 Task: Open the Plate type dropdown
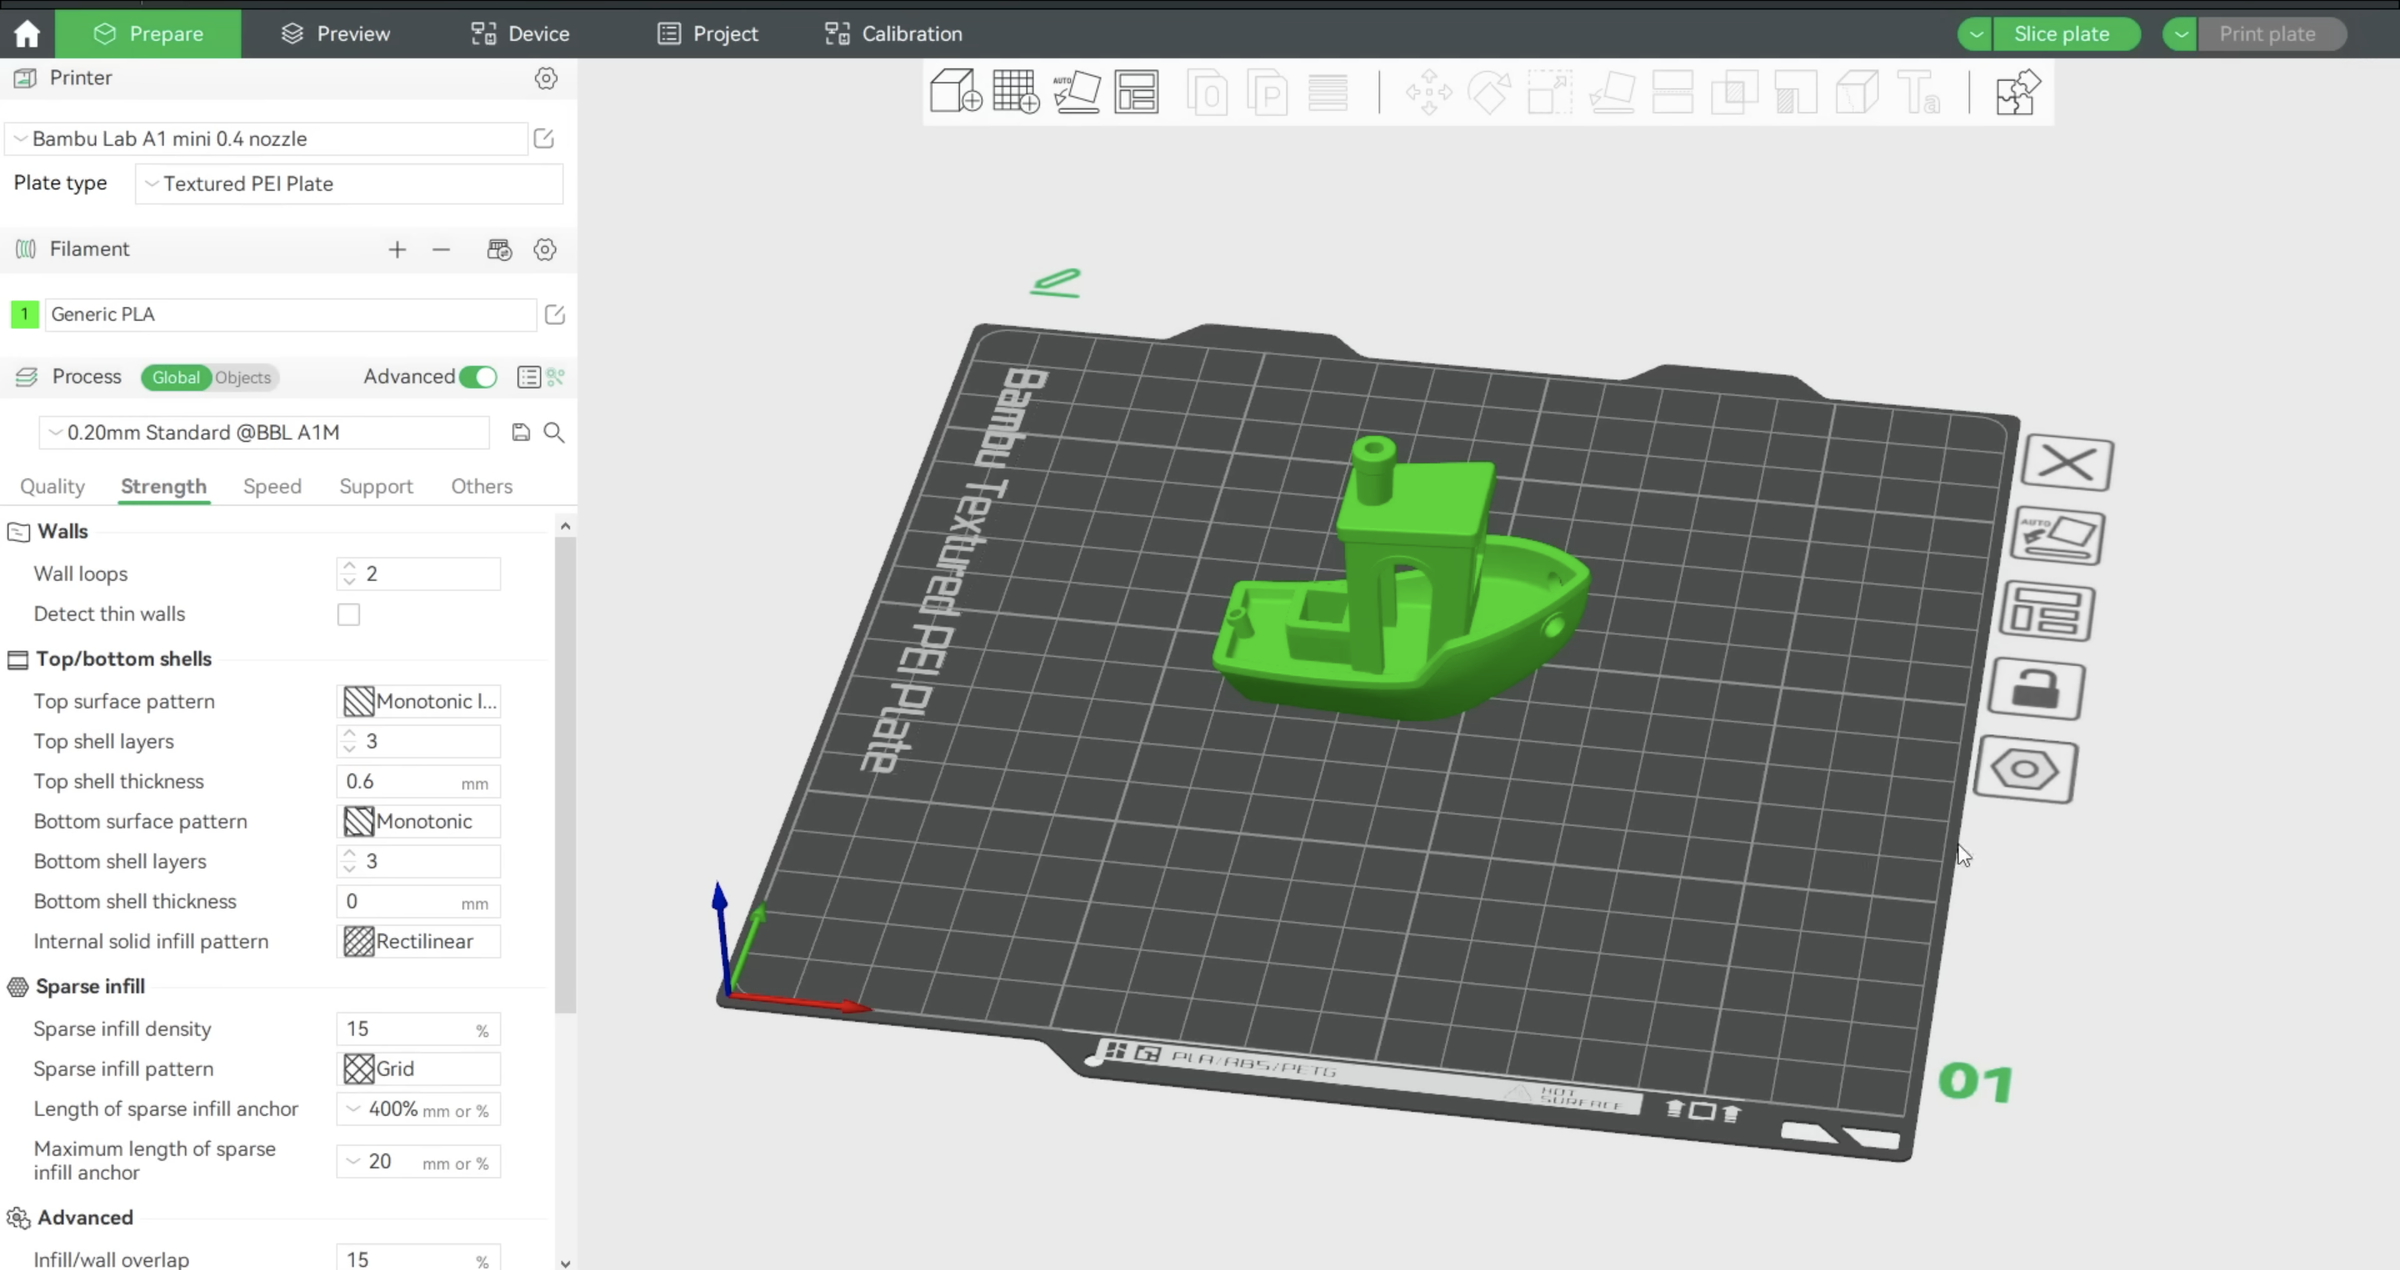(x=348, y=184)
